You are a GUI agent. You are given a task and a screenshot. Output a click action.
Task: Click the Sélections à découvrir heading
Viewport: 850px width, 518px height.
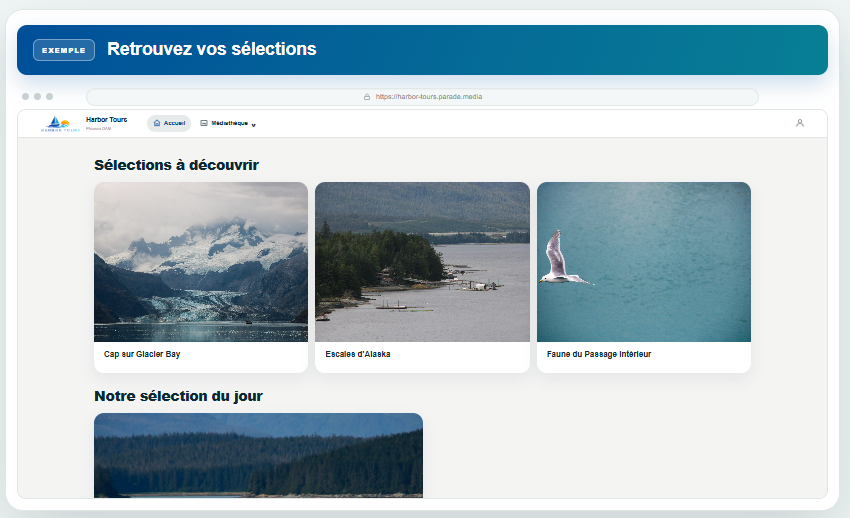177,165
